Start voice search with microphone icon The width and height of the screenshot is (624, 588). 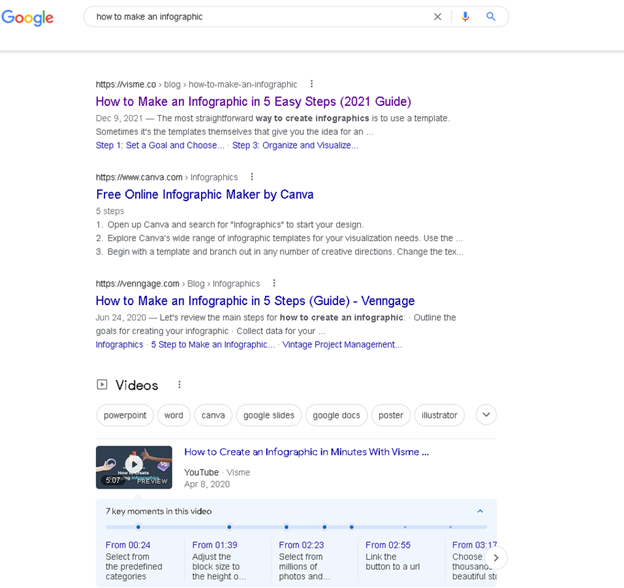point(465,17)
